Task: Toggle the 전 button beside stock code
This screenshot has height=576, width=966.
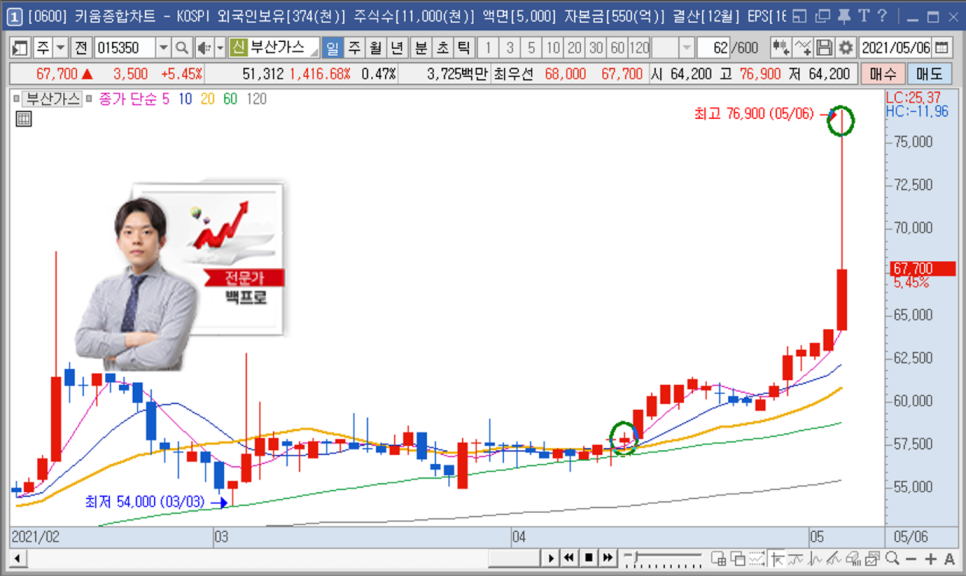Action: [x=81, y=47]
